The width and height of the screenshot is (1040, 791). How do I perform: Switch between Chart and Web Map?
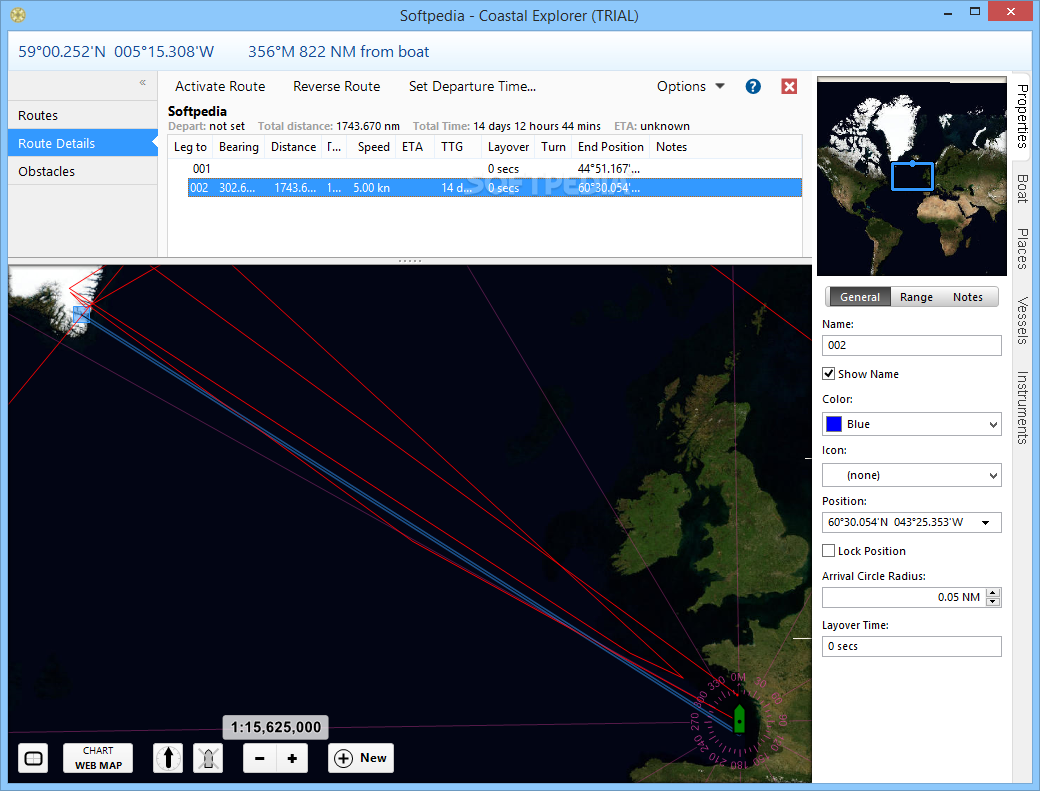98,758
